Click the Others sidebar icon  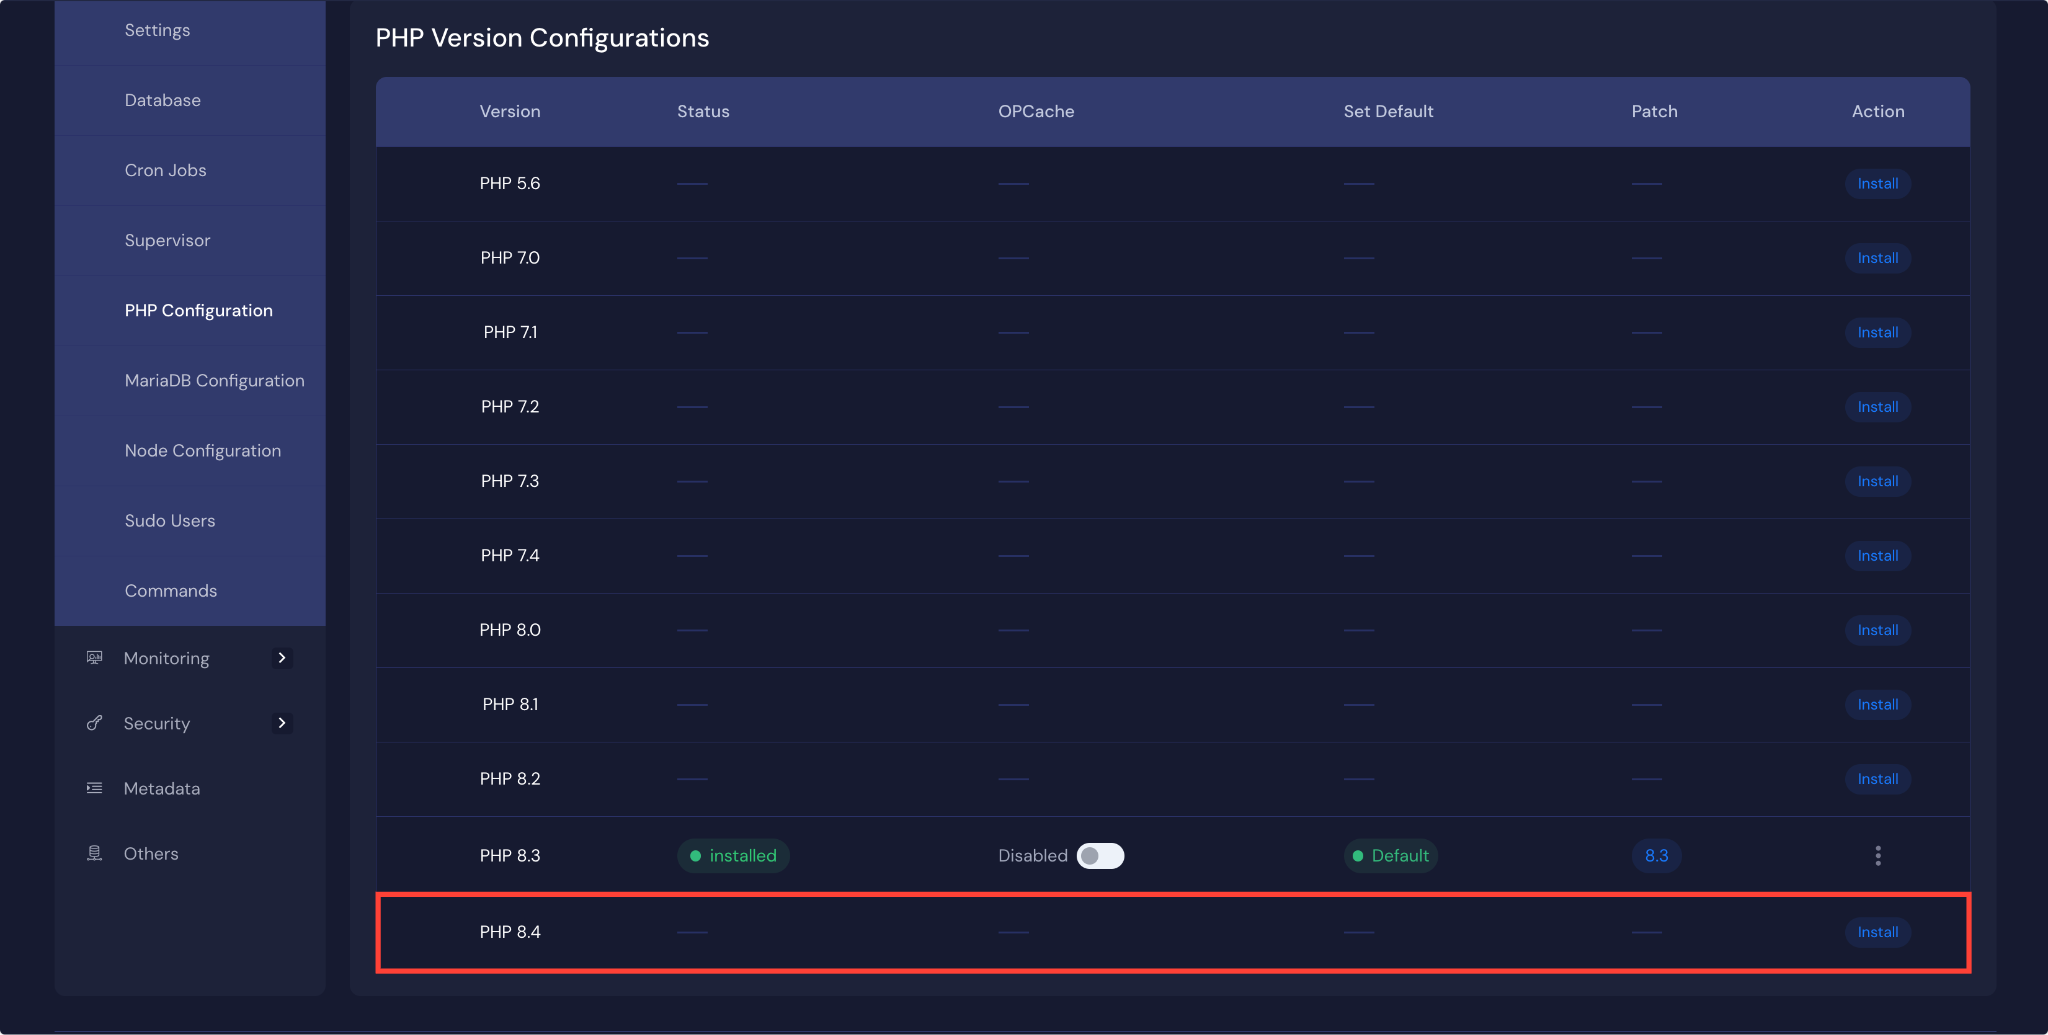(x=95, y=853)
